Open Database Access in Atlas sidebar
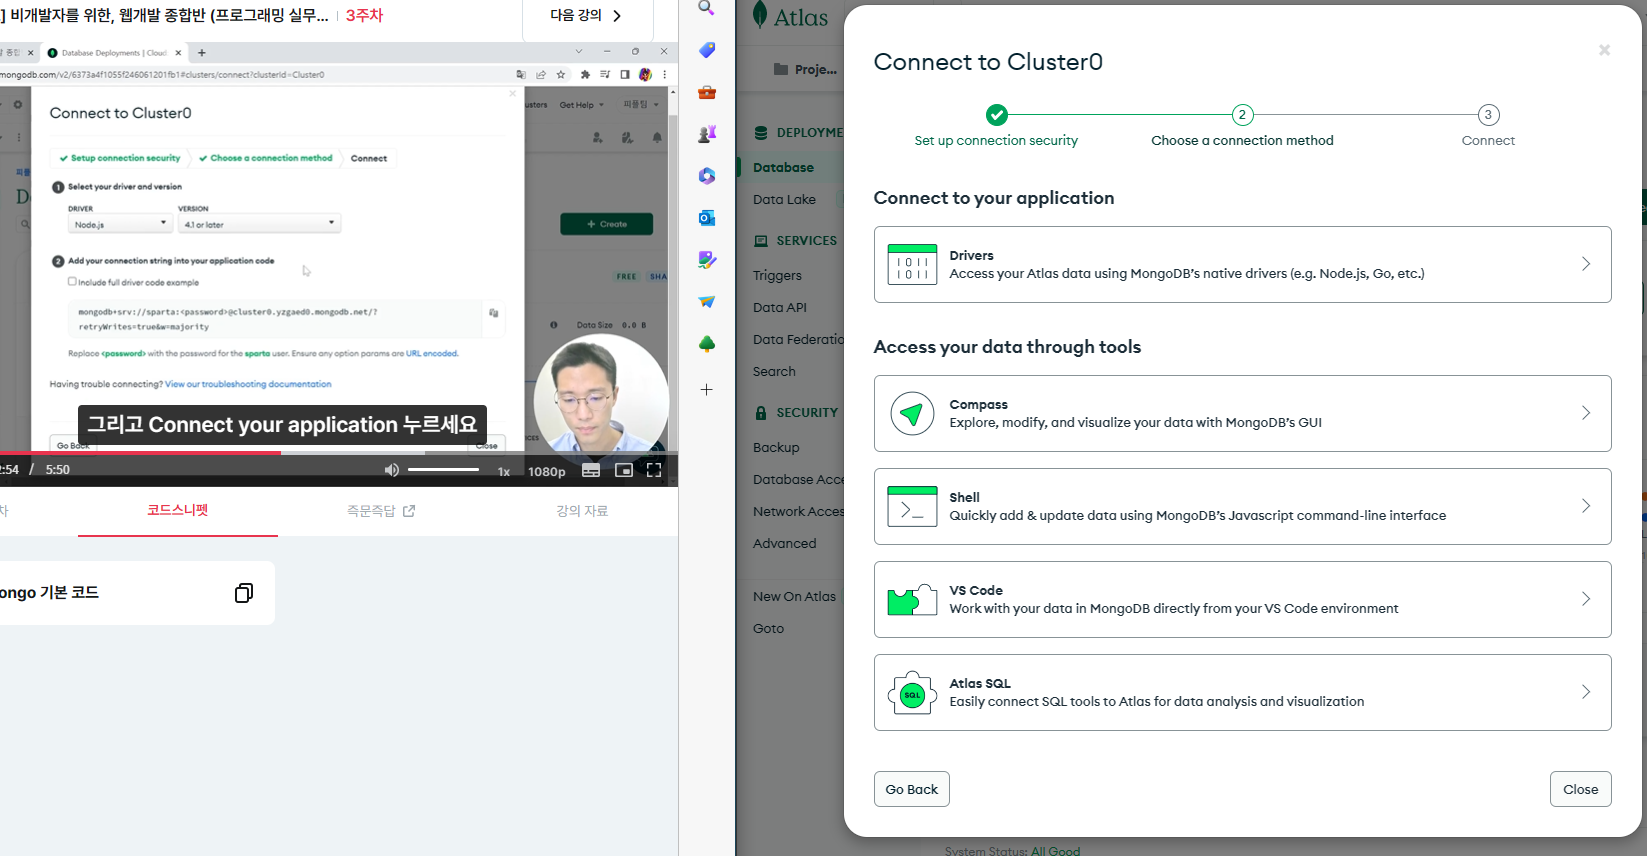1647x856 pixels. click(x=798, y=480)
